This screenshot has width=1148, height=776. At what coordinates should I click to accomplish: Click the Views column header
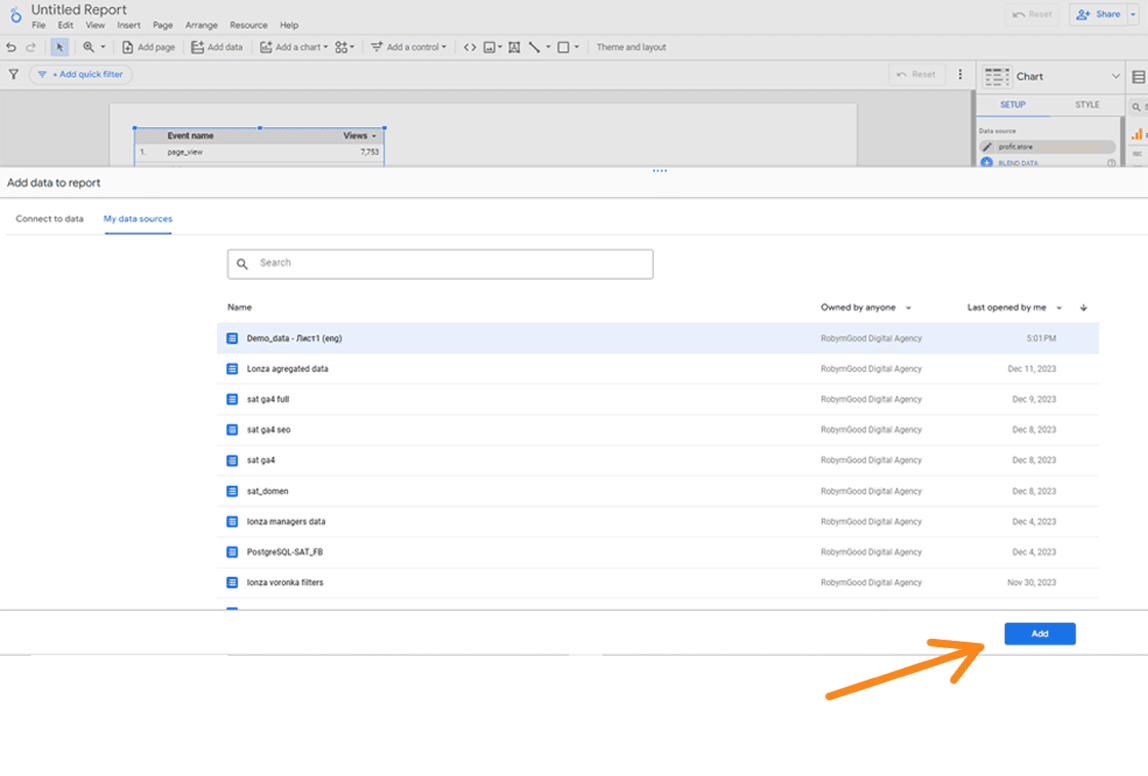tap(355, 136)
